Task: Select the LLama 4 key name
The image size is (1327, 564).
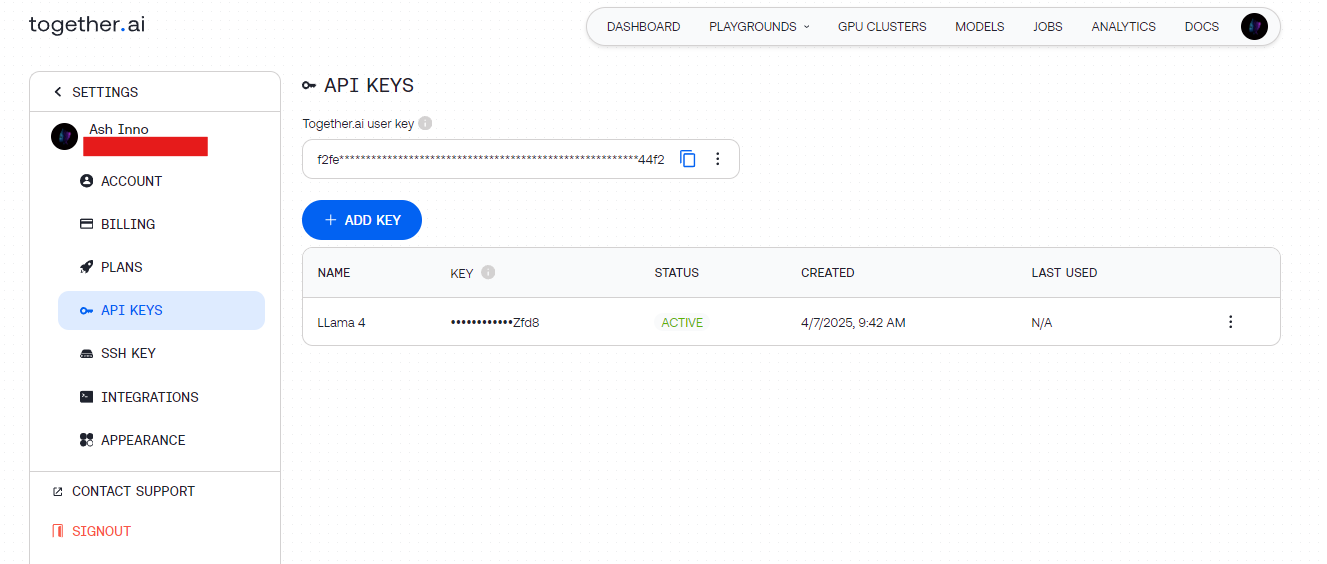Action: [x=341, y=323]
